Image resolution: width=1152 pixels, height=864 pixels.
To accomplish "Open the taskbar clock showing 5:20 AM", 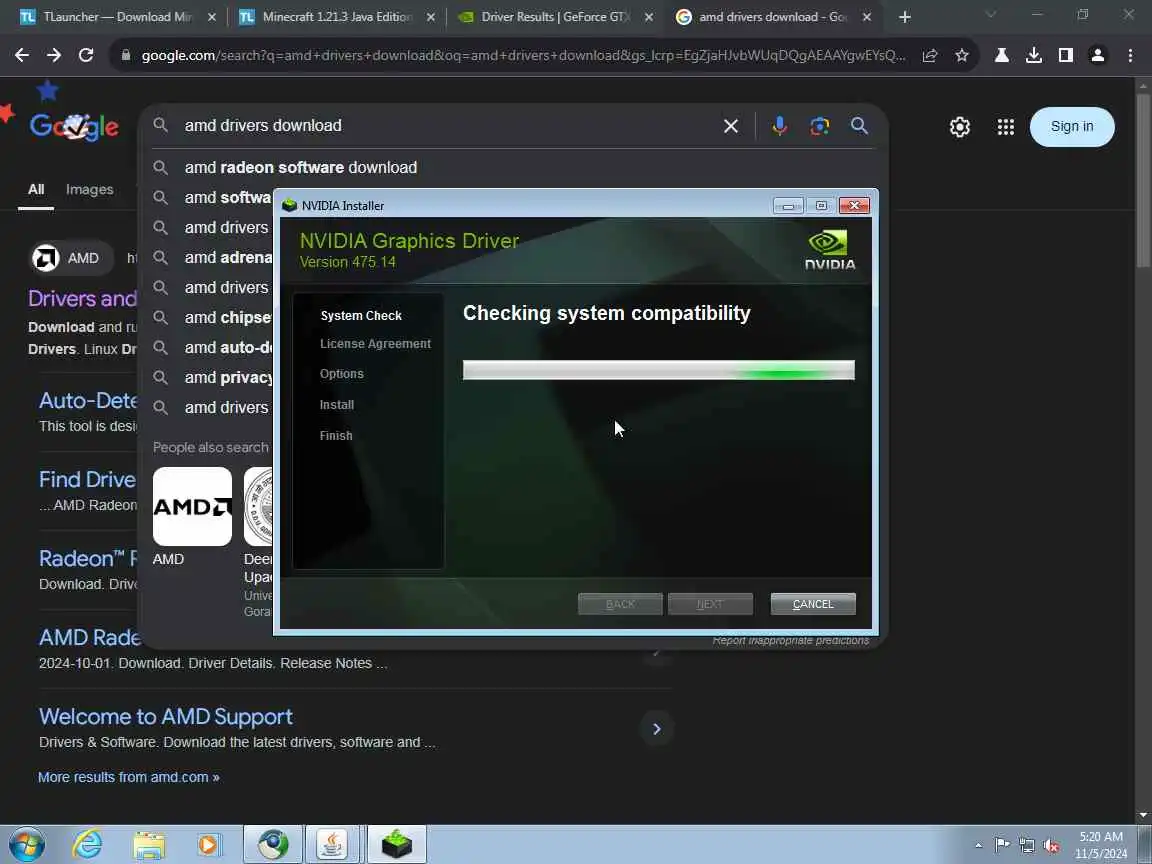I will point(1101,845).
